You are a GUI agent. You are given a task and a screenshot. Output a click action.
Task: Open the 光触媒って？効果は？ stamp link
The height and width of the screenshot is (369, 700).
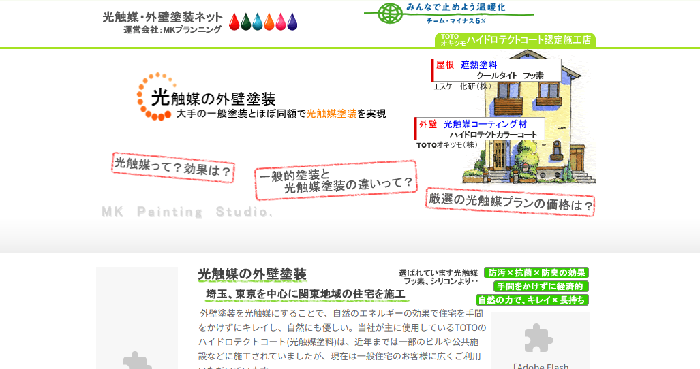click(x=173, y=167)
